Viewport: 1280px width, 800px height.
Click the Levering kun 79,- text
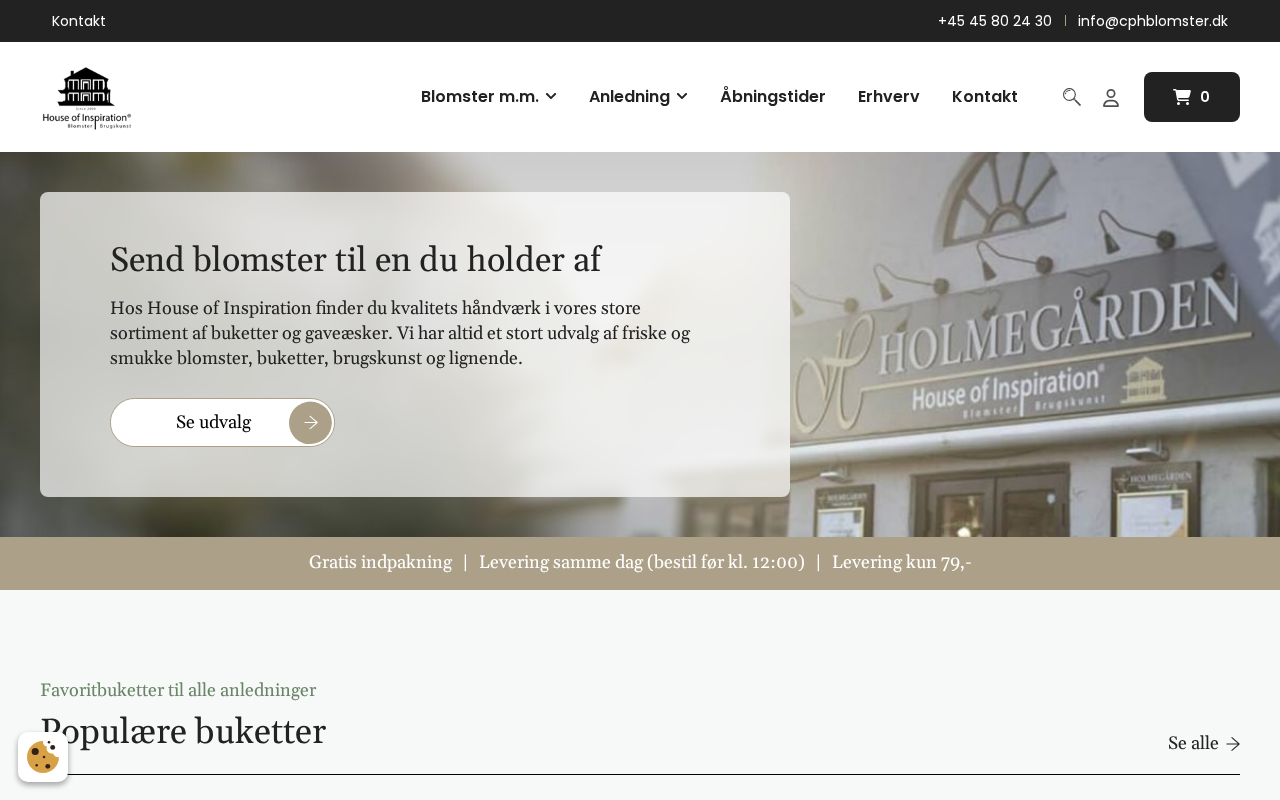click(x=901, y=563)
